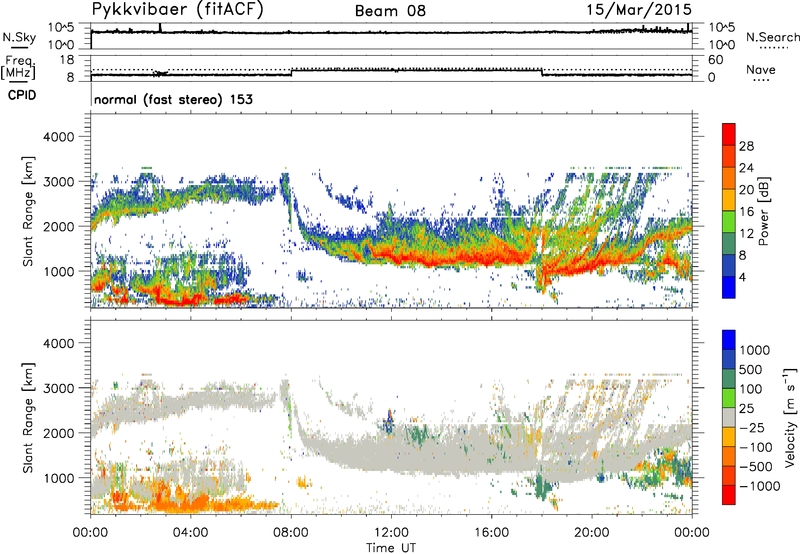Click the "60" tick beside the Nave axis
The image size is (800, 554).
pyautogui.click(x=715, y=60)
